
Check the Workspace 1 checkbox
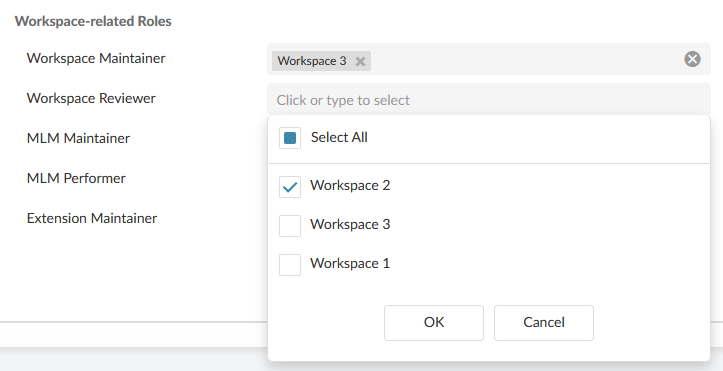[290, 265]
